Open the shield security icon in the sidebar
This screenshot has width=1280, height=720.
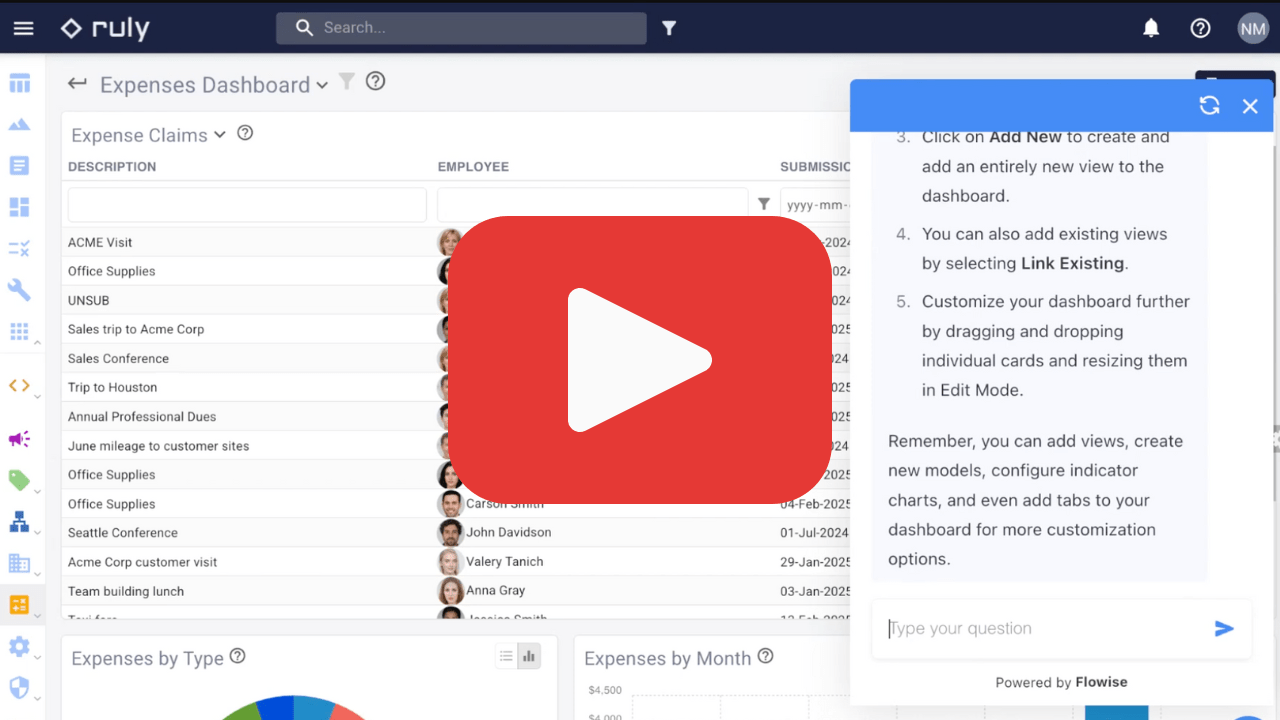(19, 687)
